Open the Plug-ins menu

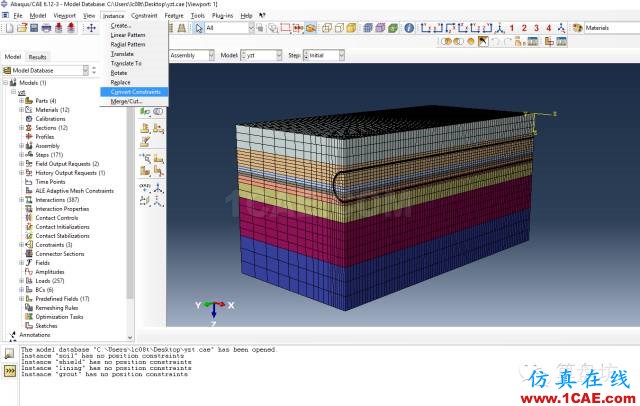point(222,16)
